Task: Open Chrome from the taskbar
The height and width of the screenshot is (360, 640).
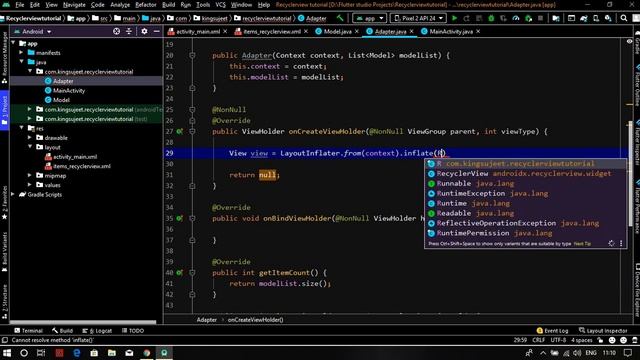Action: (147, 353)
